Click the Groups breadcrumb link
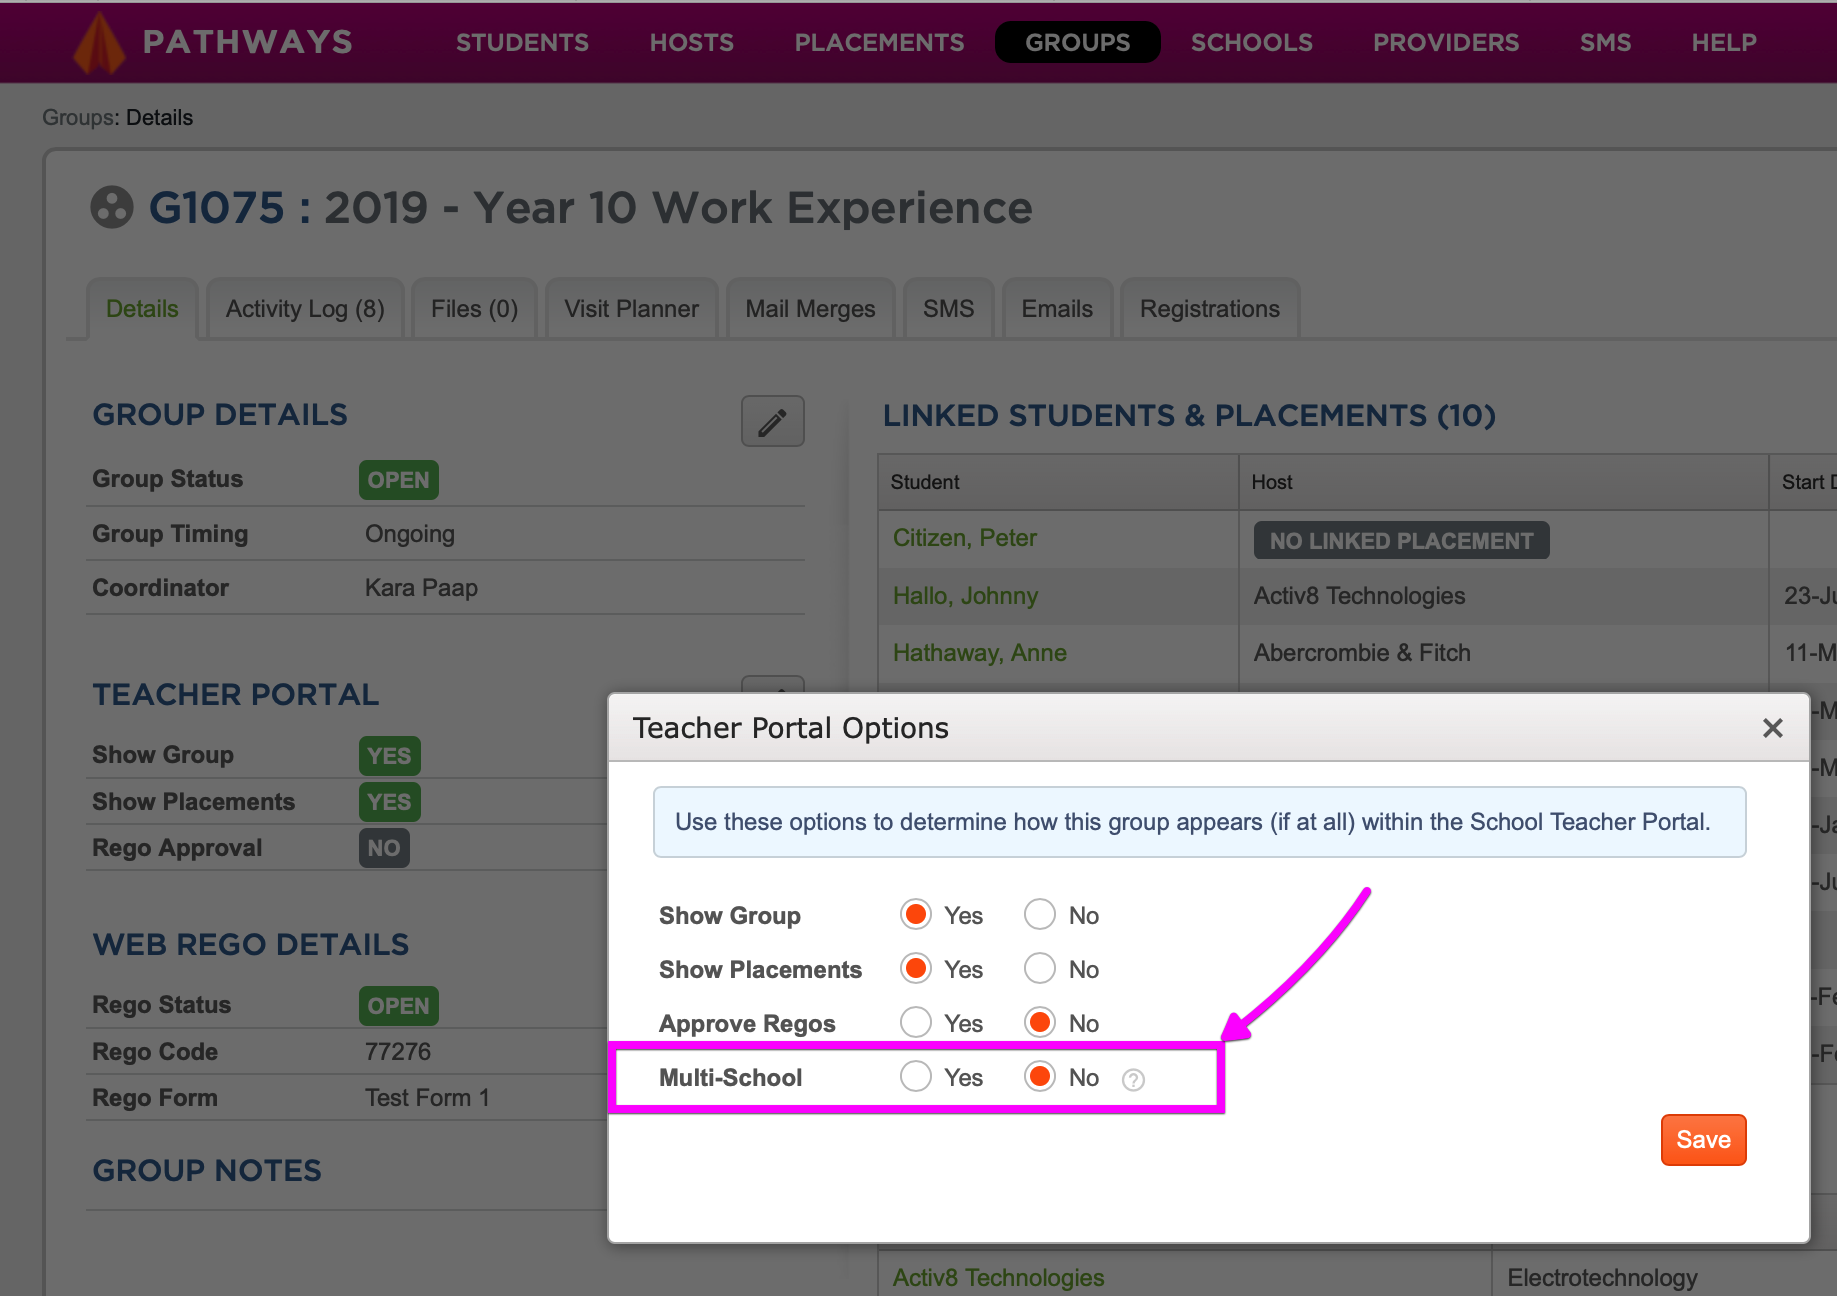This screenshot has height=1296, width=1837. [76, 117]
